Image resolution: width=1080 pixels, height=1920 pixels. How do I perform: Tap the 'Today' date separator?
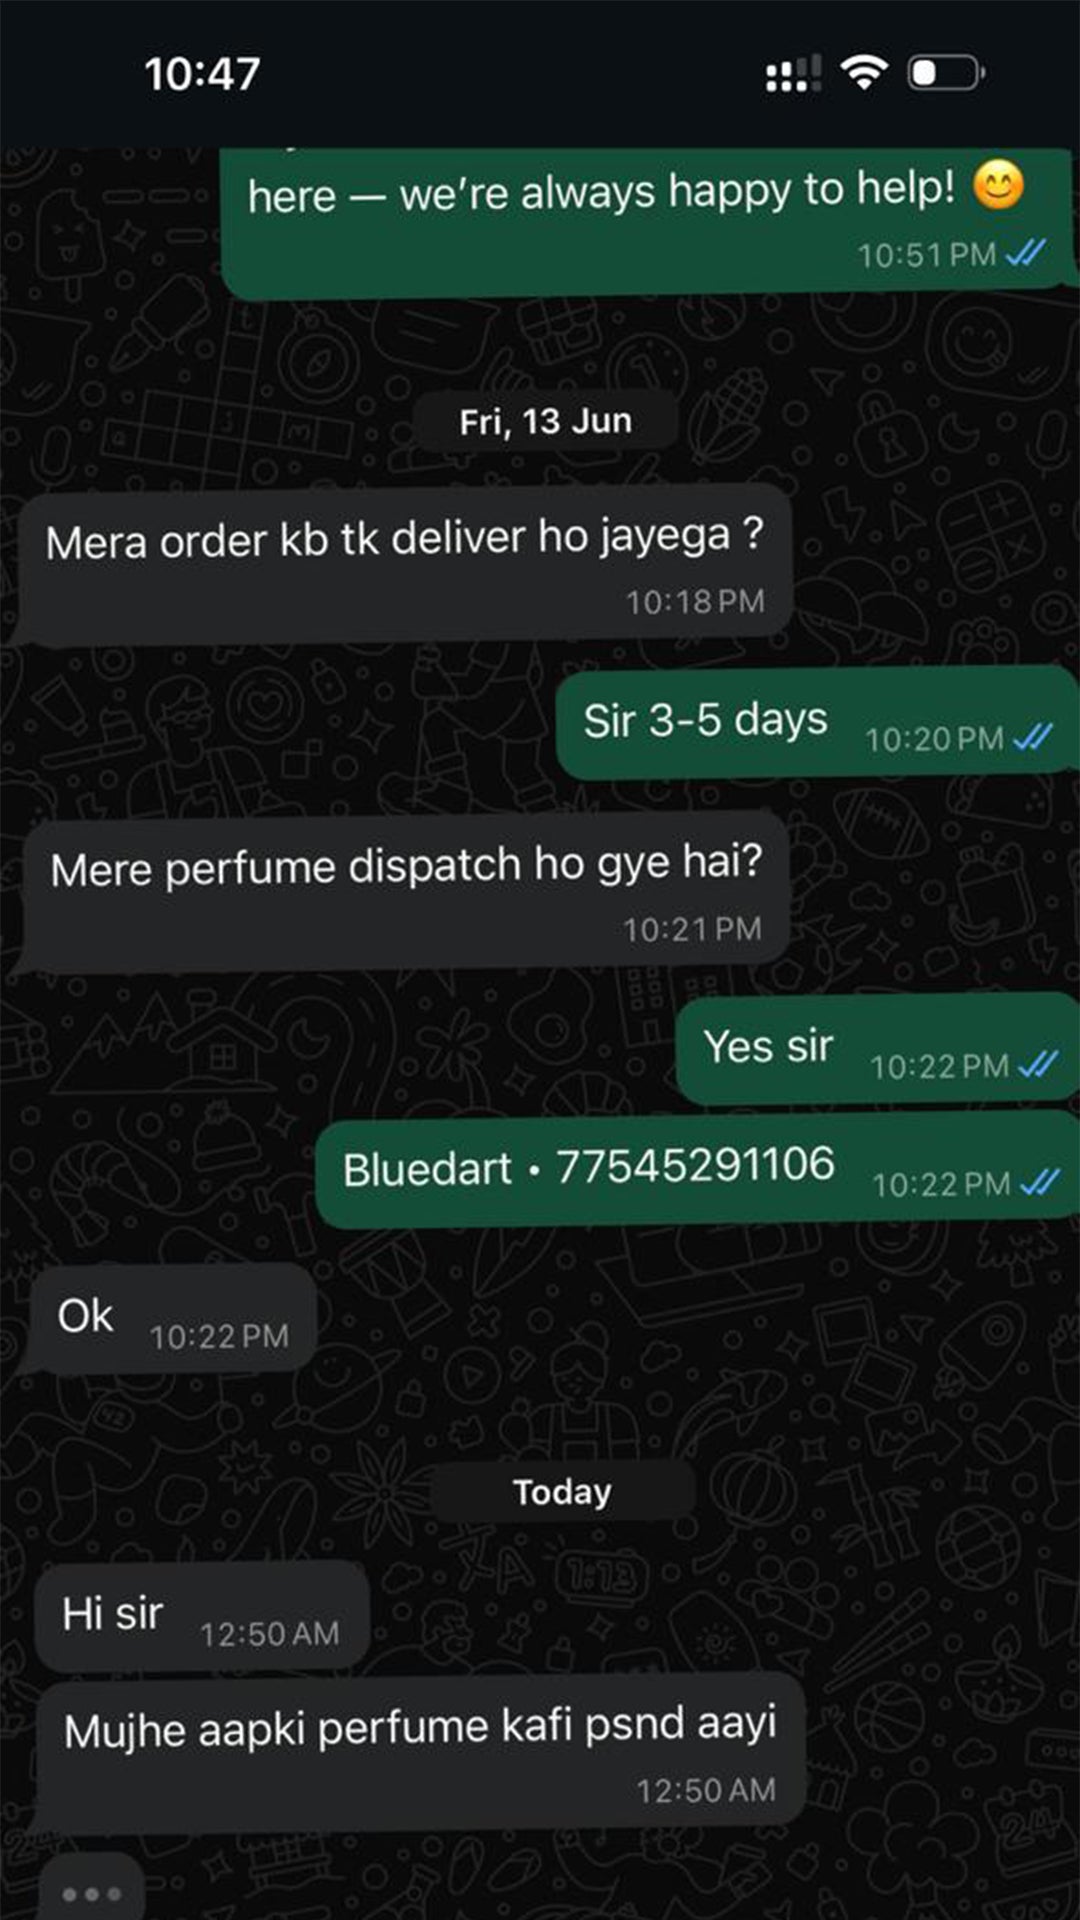[562, 1491]
